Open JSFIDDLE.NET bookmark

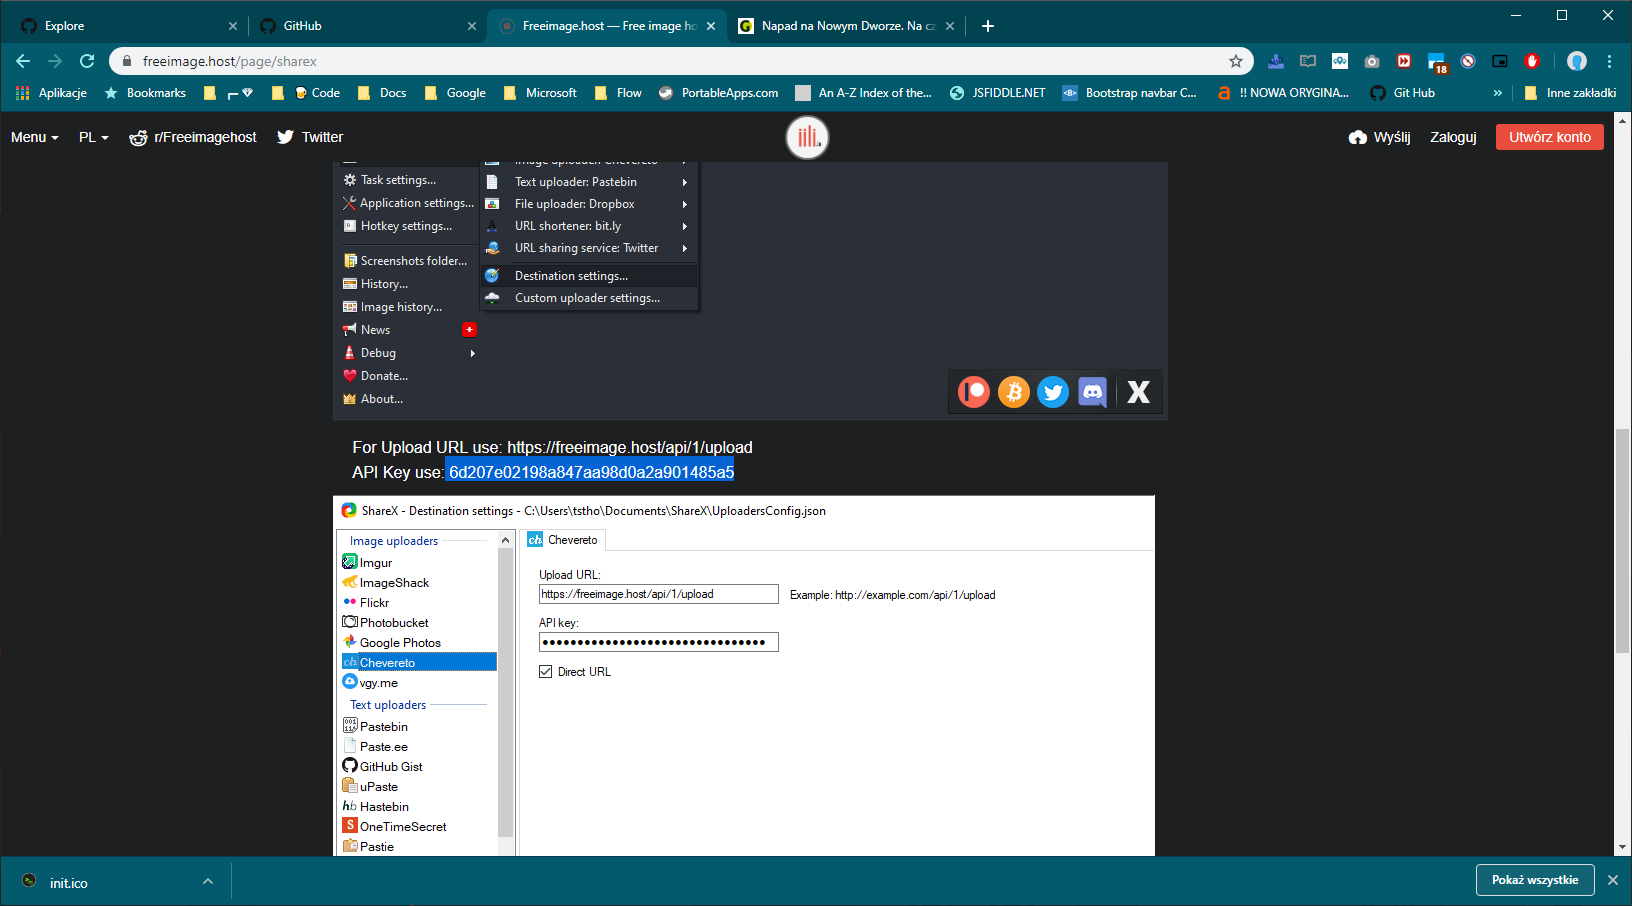(x=997, y=93)
